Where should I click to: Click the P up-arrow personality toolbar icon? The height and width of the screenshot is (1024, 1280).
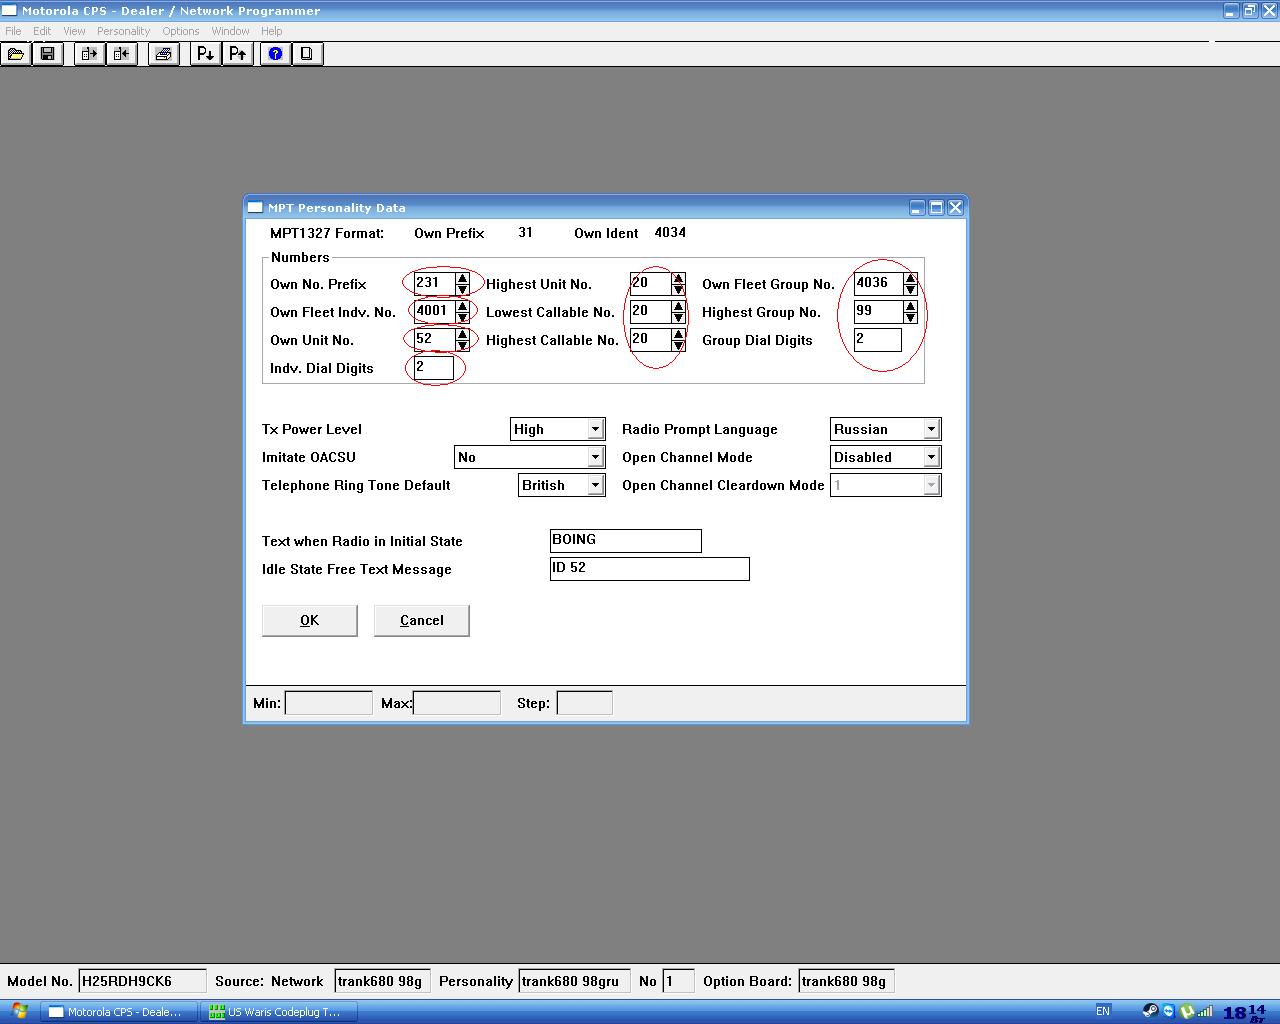tap(238, 54)
